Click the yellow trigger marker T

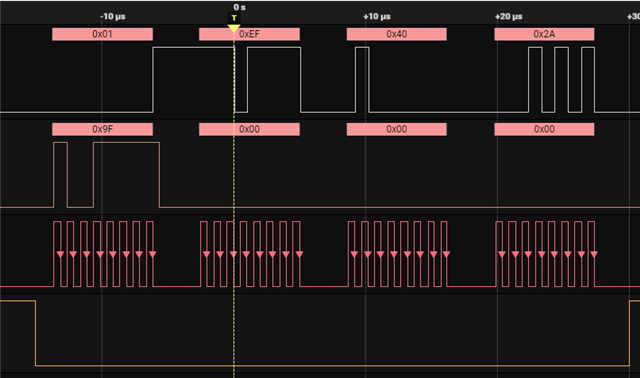pos(234,18)
